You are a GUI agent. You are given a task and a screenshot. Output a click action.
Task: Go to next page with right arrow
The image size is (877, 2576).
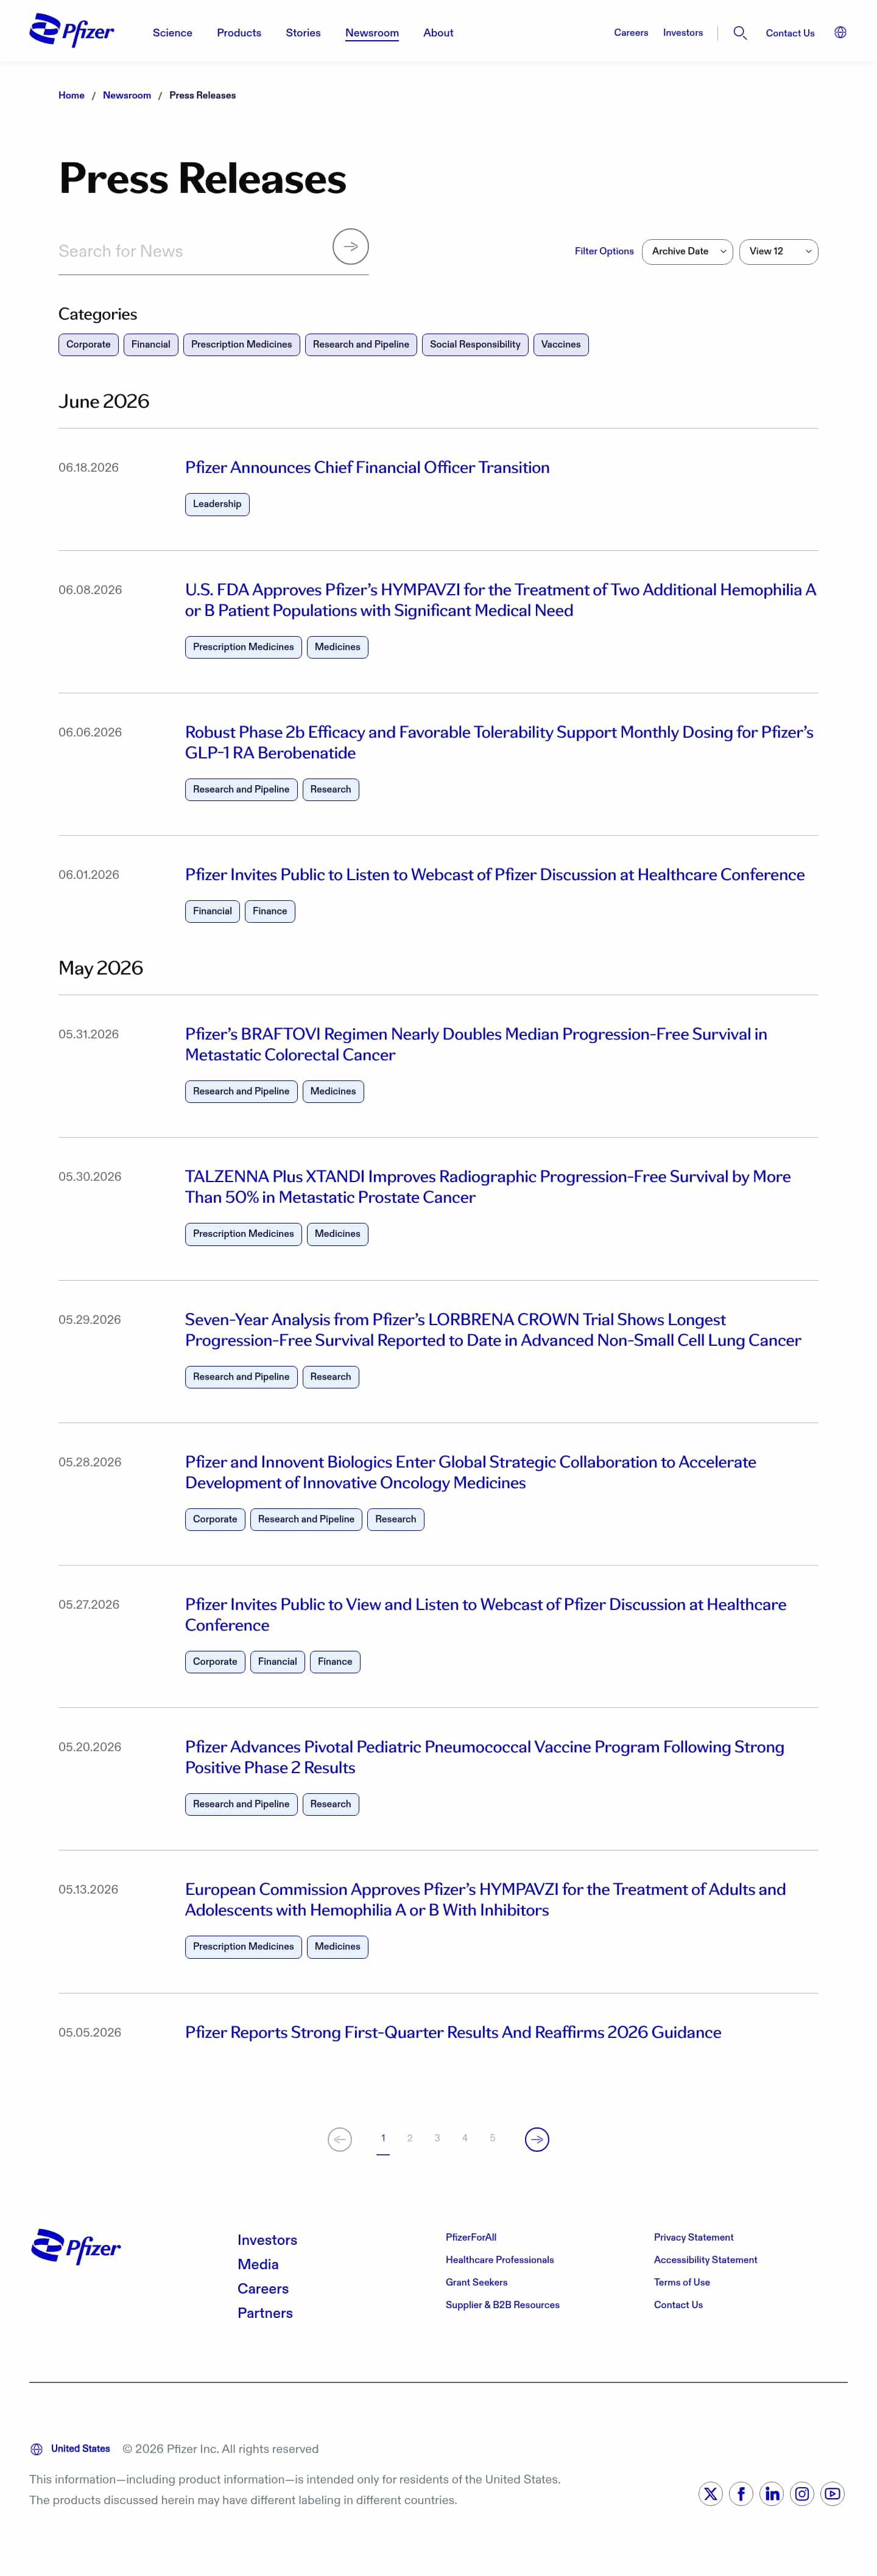point(537,2139)
